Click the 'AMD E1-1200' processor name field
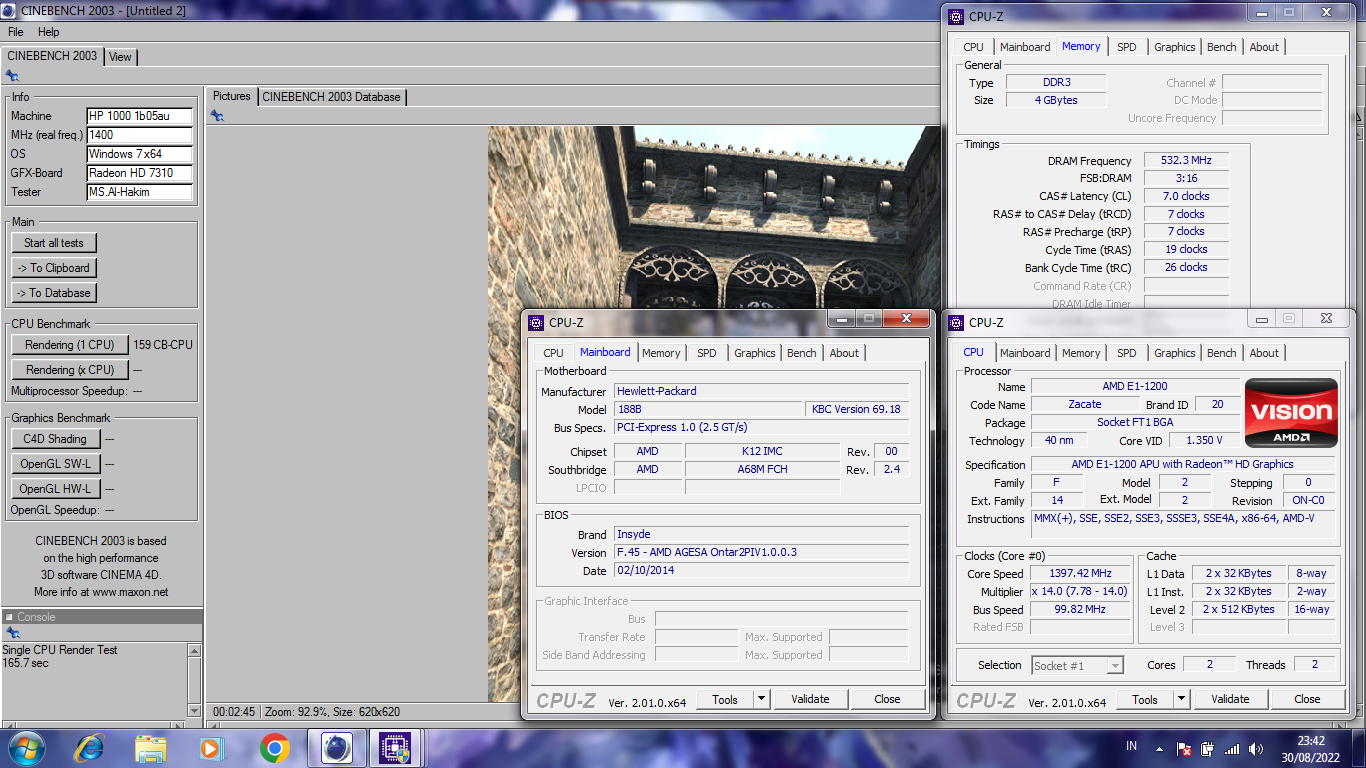 pos(1134,386)
